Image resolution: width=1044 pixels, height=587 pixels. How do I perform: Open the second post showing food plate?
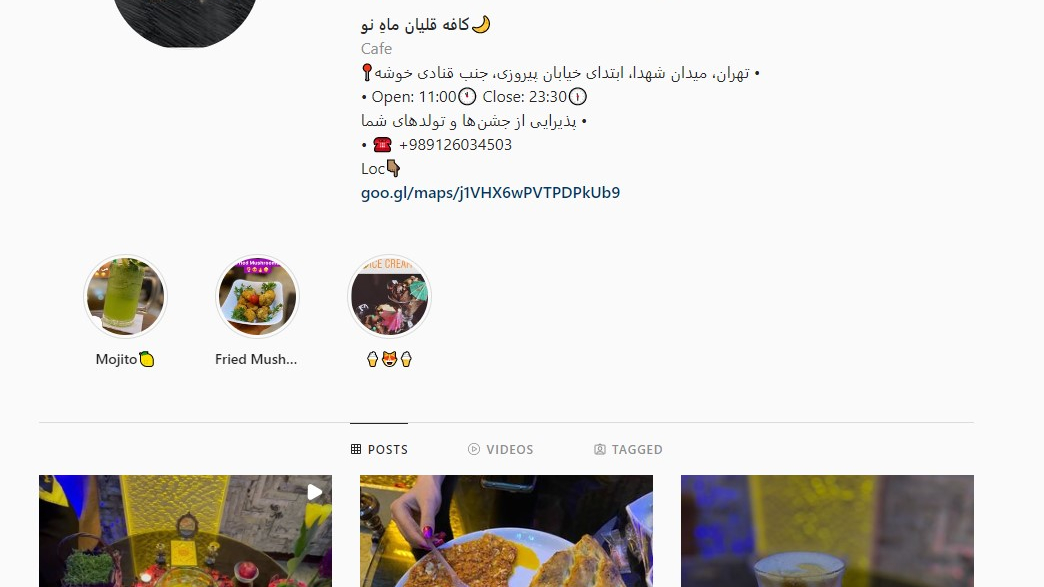506,531
